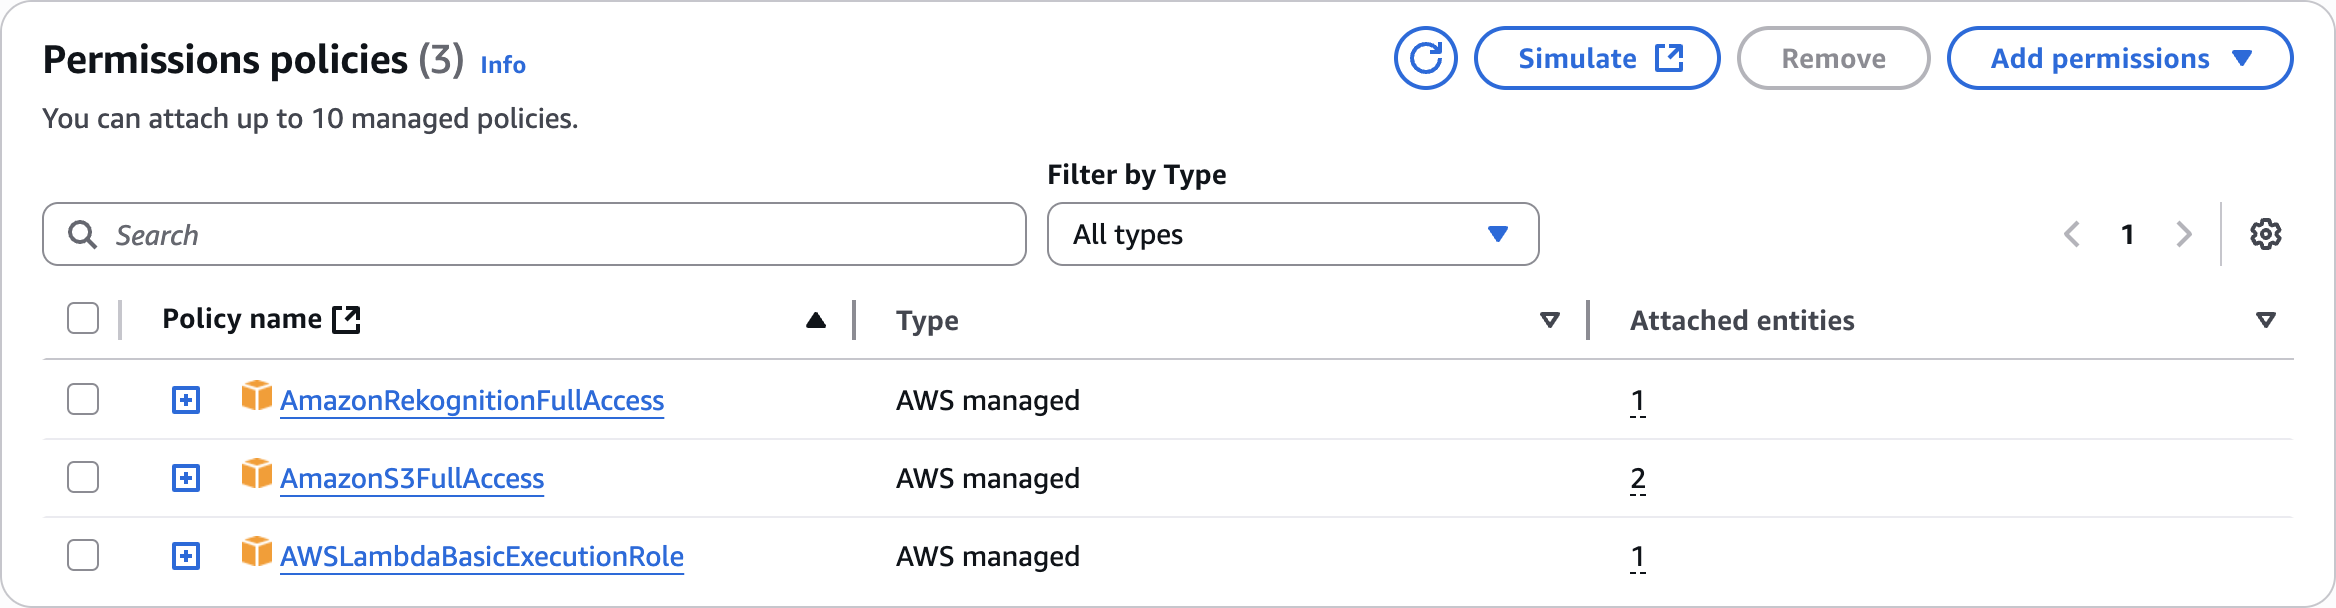
Task: Click the Policy name external link icon
Action: click(346, 319)
